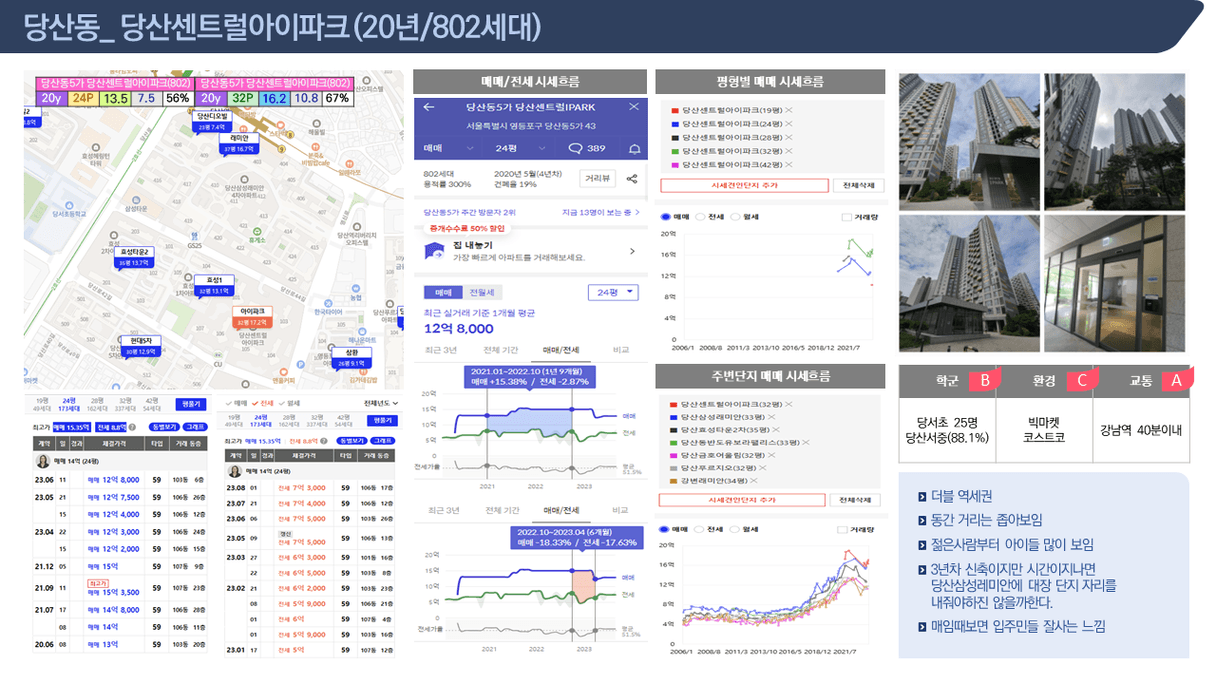Viewport: 1216px width, 684px height.
Task: Click the green 전세 line in upper chart
Action: pos(530,433)
